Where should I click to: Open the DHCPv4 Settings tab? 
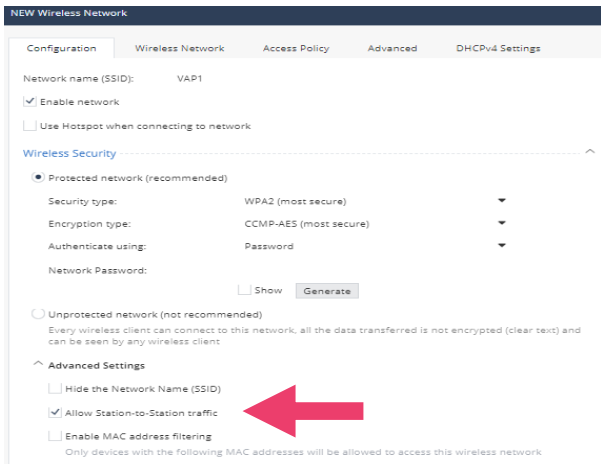pos(498,48)
